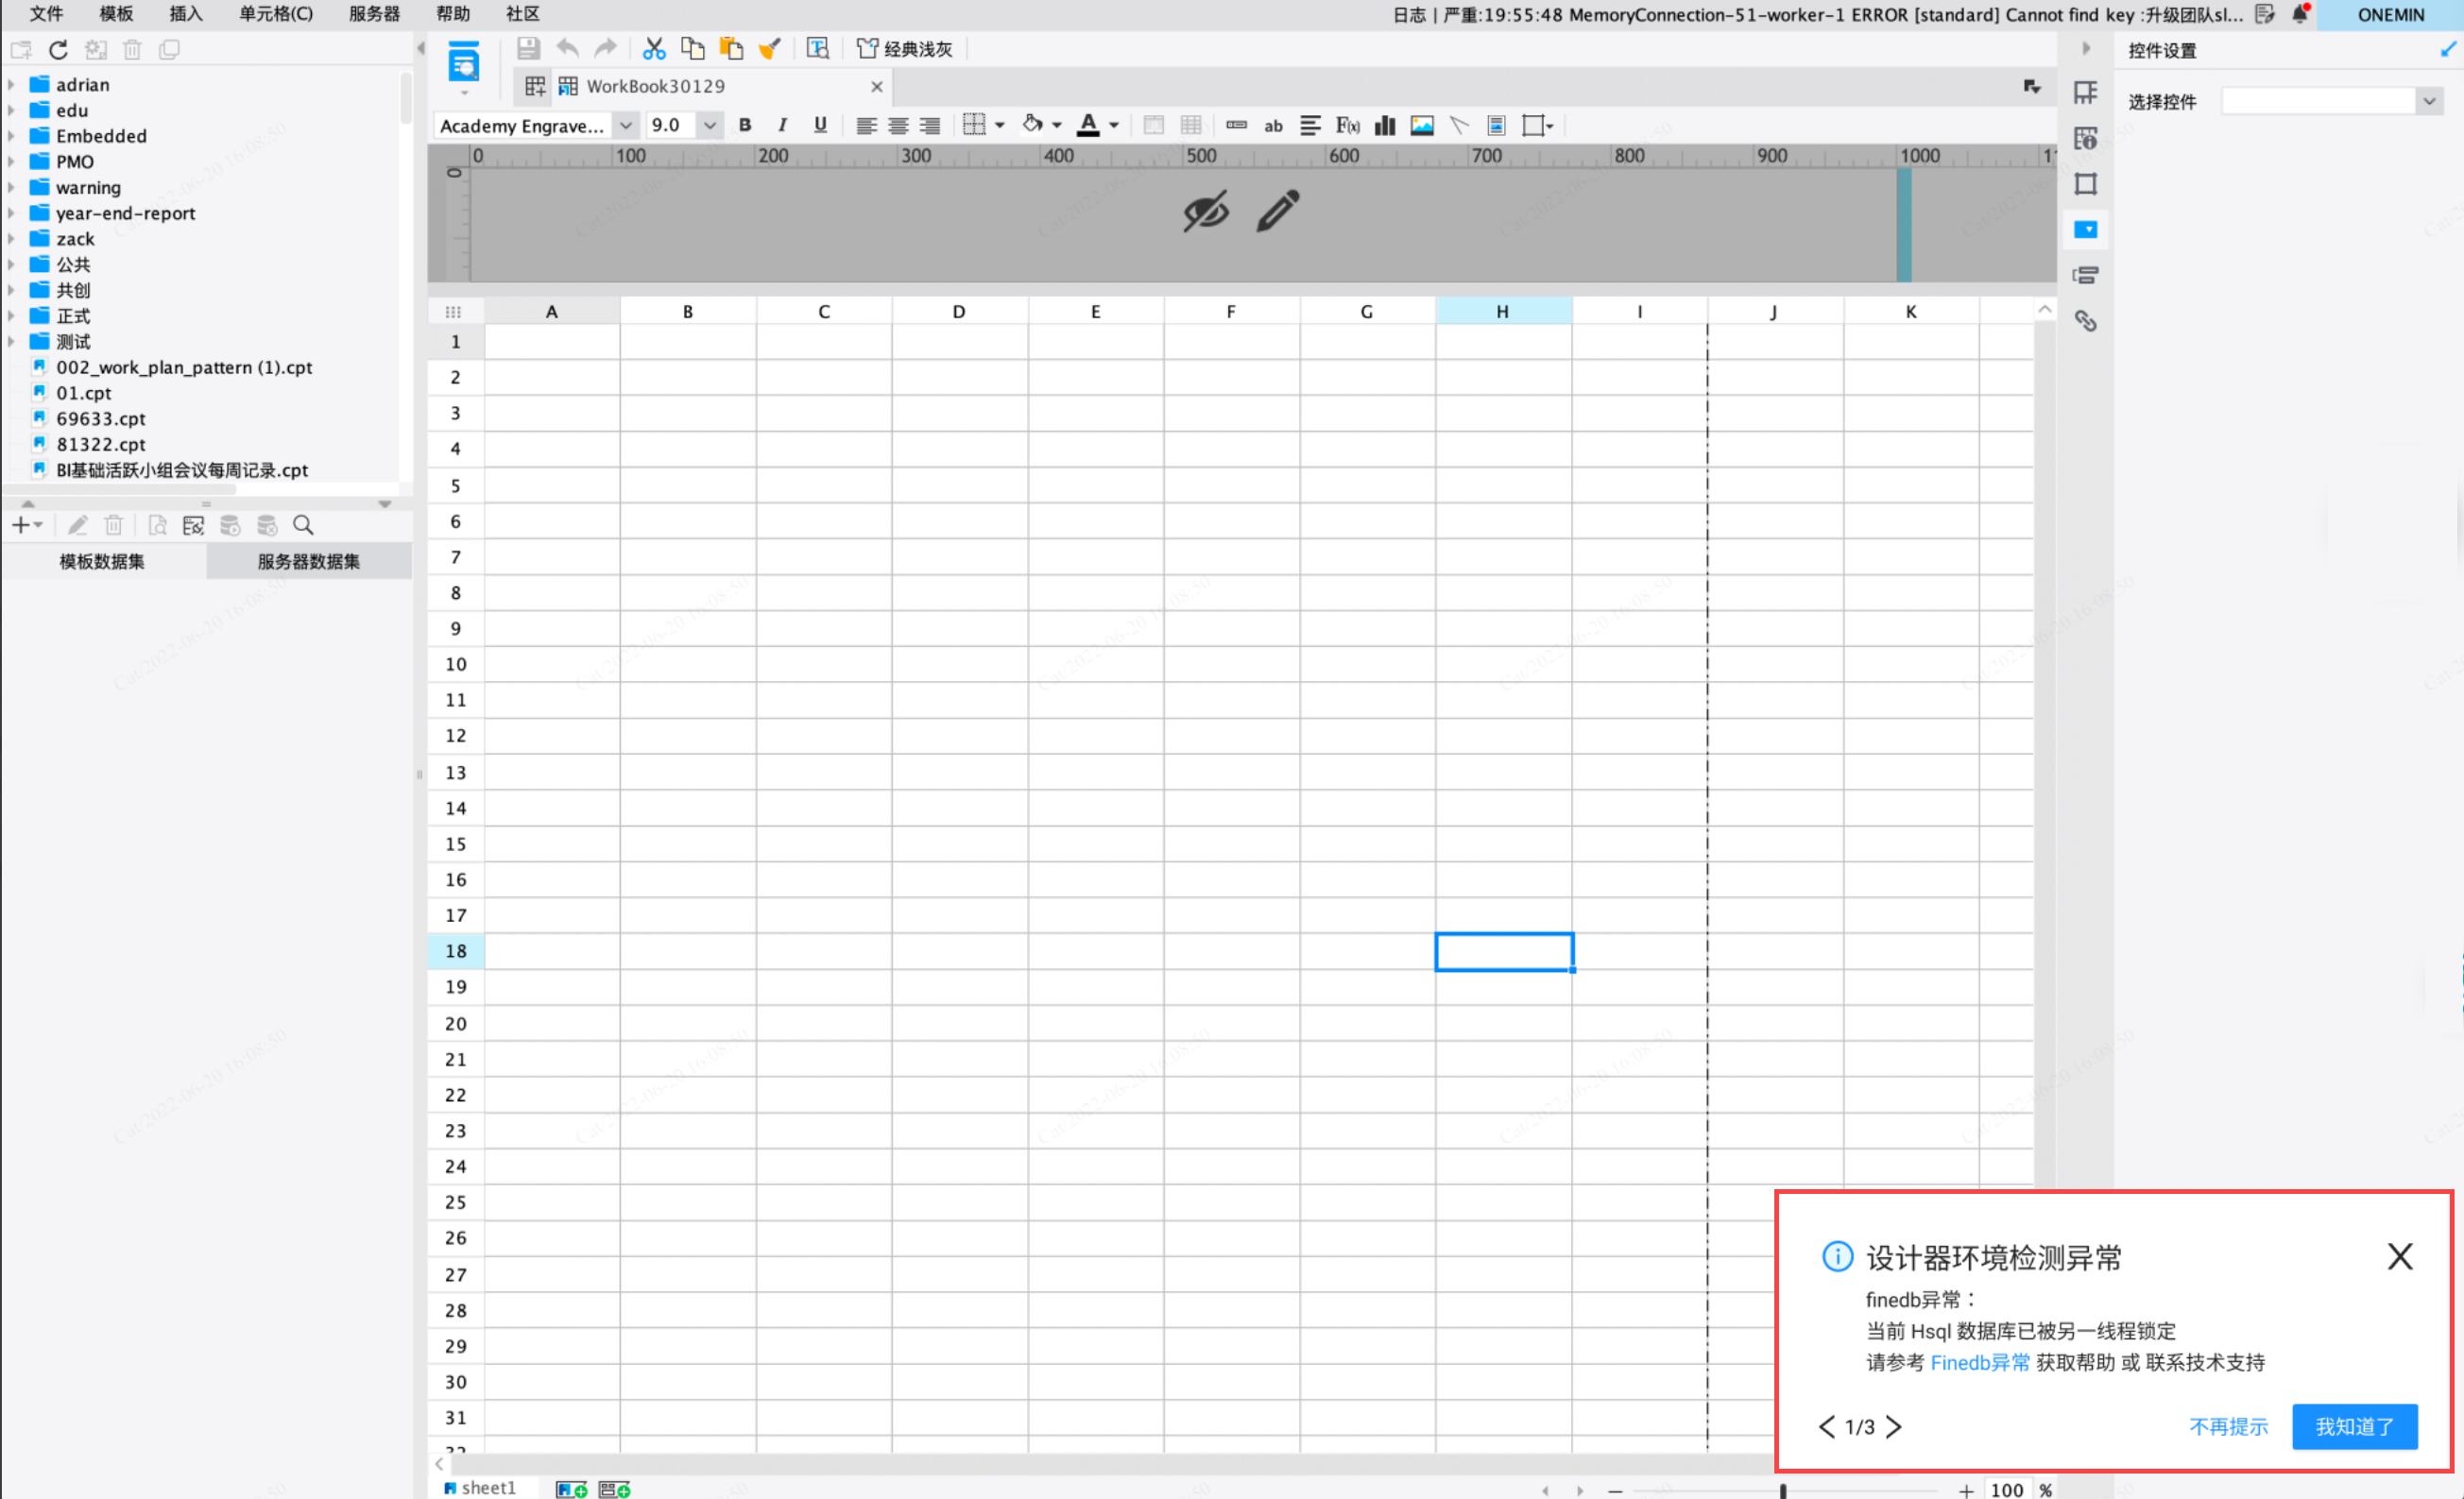Click the format painter brush icon
The image size is (2464, 1499).
point(769,48)
